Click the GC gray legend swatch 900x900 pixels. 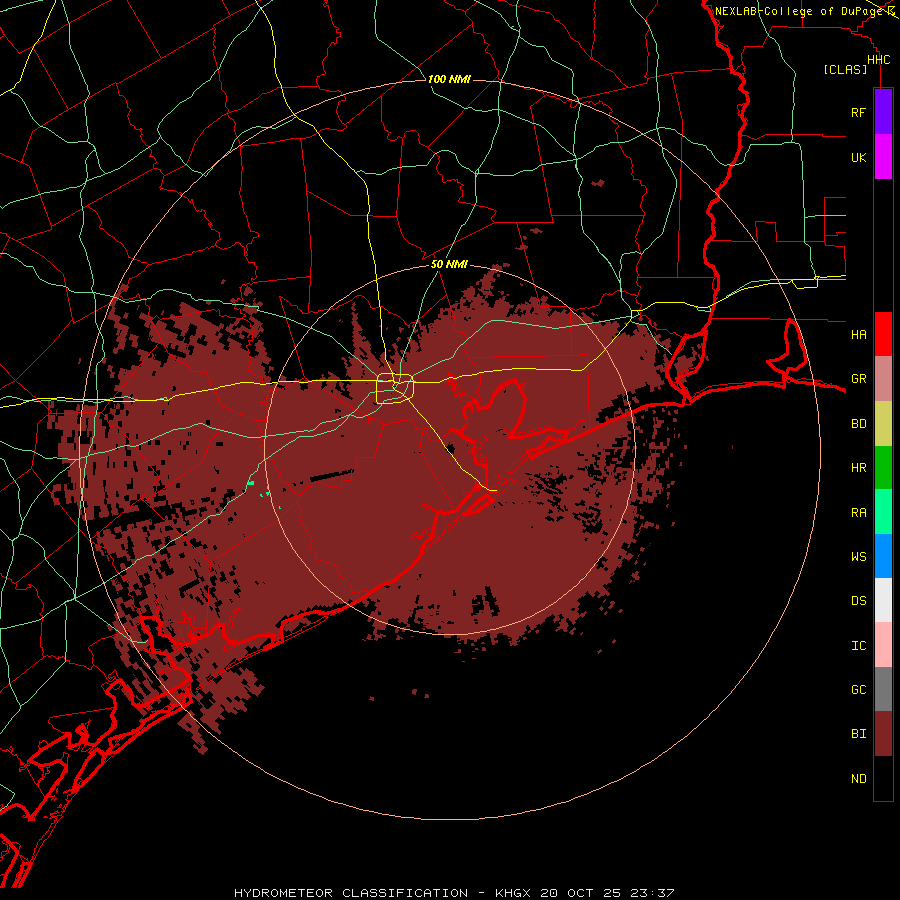click(883, 689)
